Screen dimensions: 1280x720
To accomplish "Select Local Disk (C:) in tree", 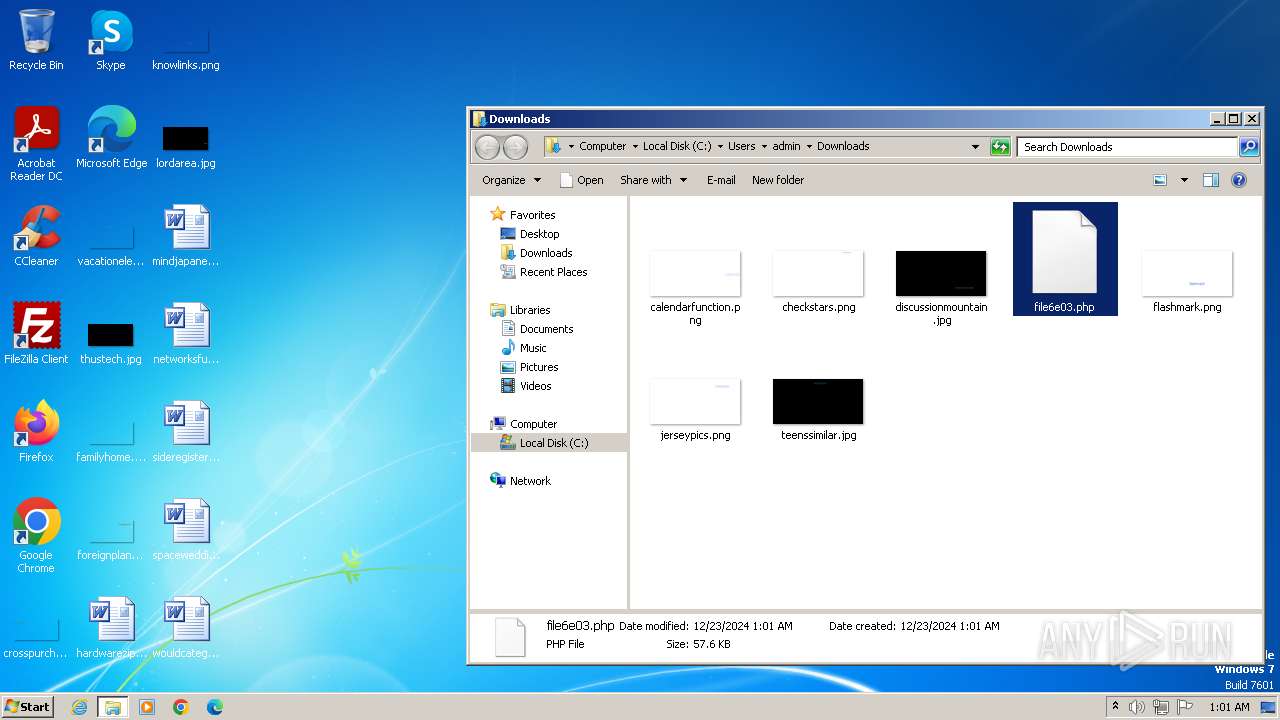I will point(554,443).
